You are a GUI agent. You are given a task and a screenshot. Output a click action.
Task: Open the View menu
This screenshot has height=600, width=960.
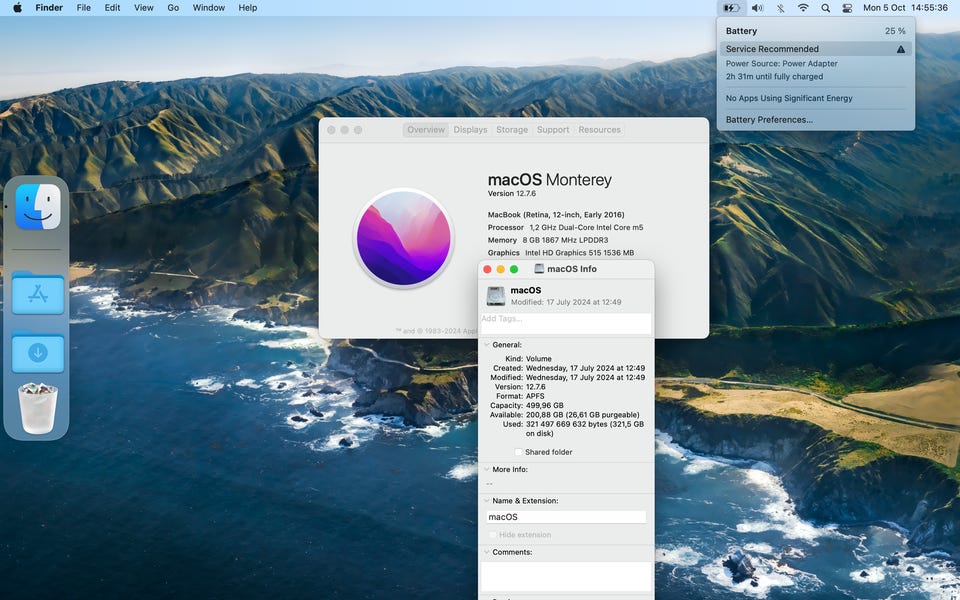point(144,8)
